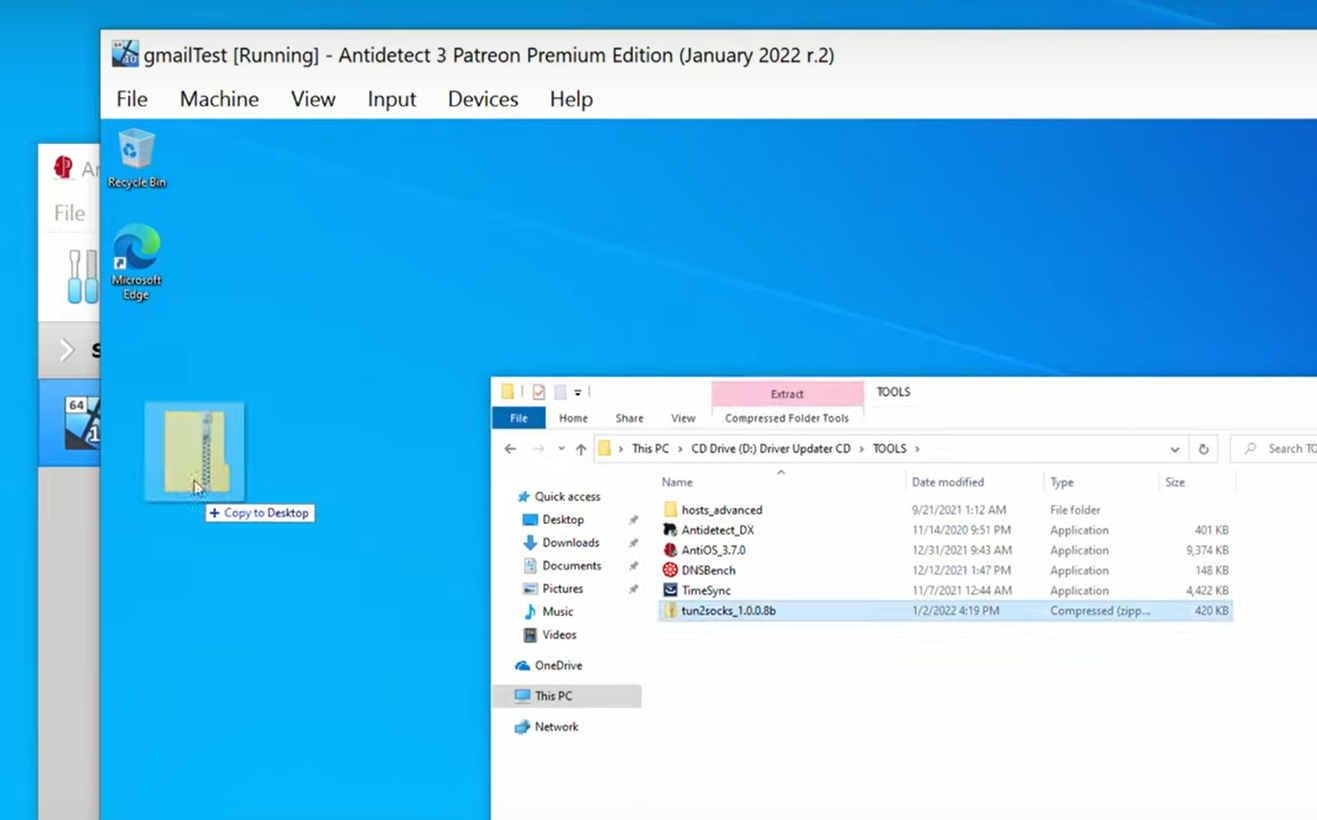
Task: Click the Compressed Folder Tools tab label
Action: tap(787, 418)
